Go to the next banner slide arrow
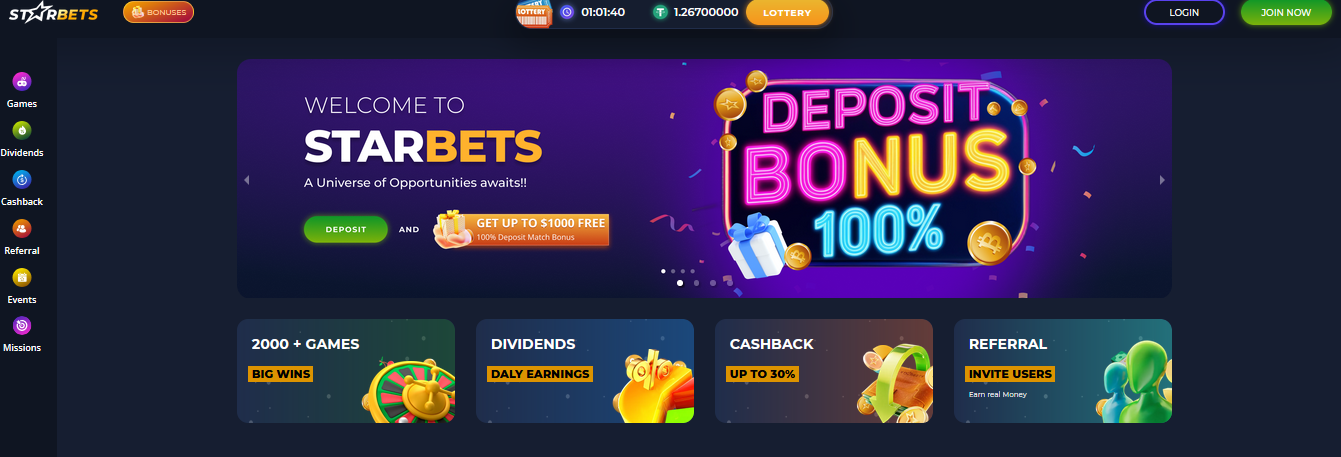 tap(1162, 180)
